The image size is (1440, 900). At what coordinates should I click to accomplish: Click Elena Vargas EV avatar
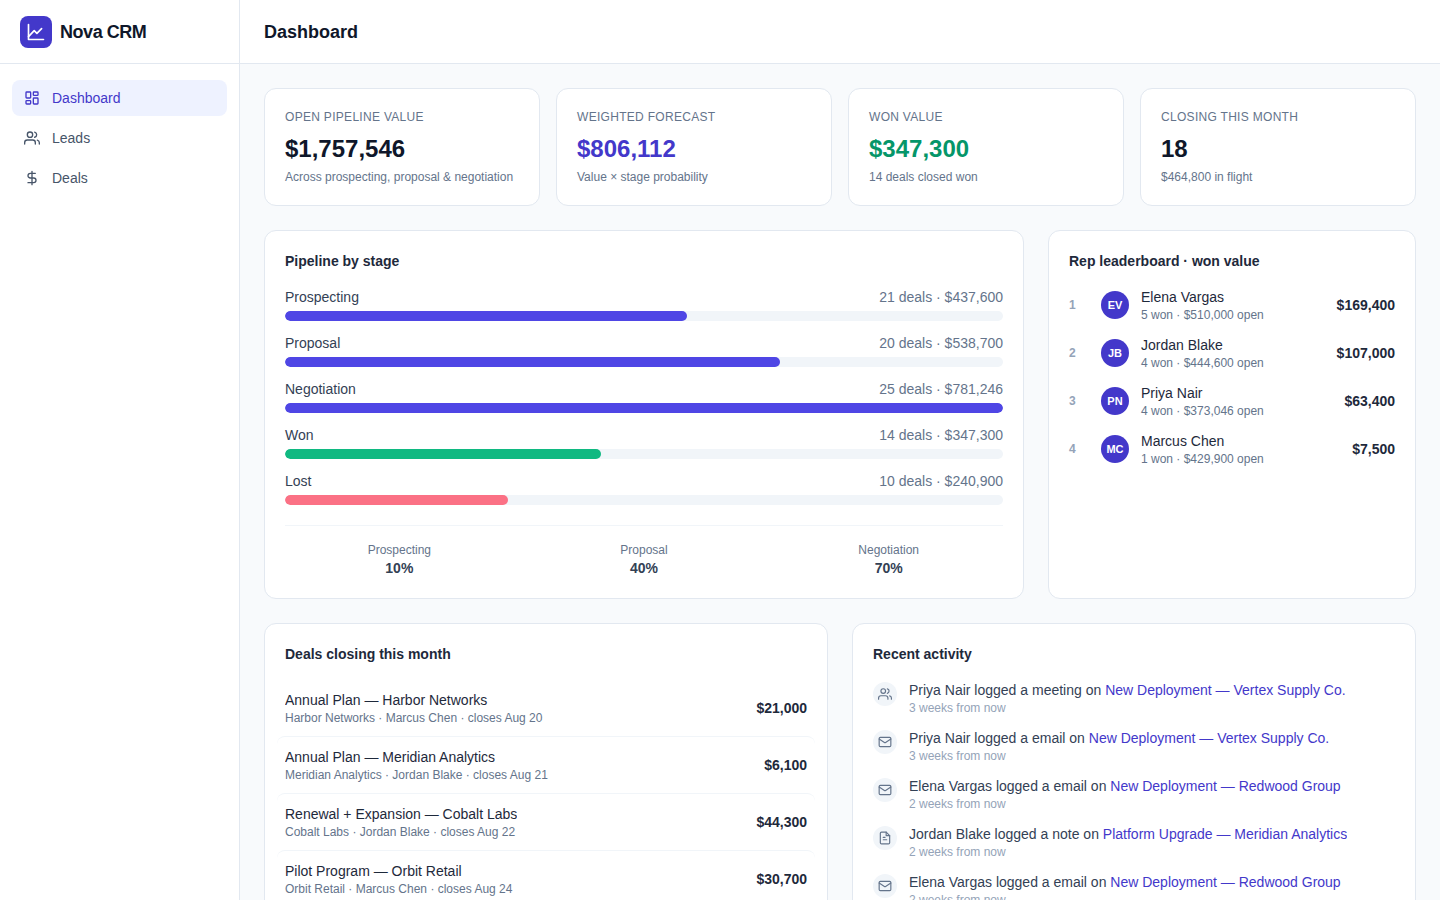1115,305
